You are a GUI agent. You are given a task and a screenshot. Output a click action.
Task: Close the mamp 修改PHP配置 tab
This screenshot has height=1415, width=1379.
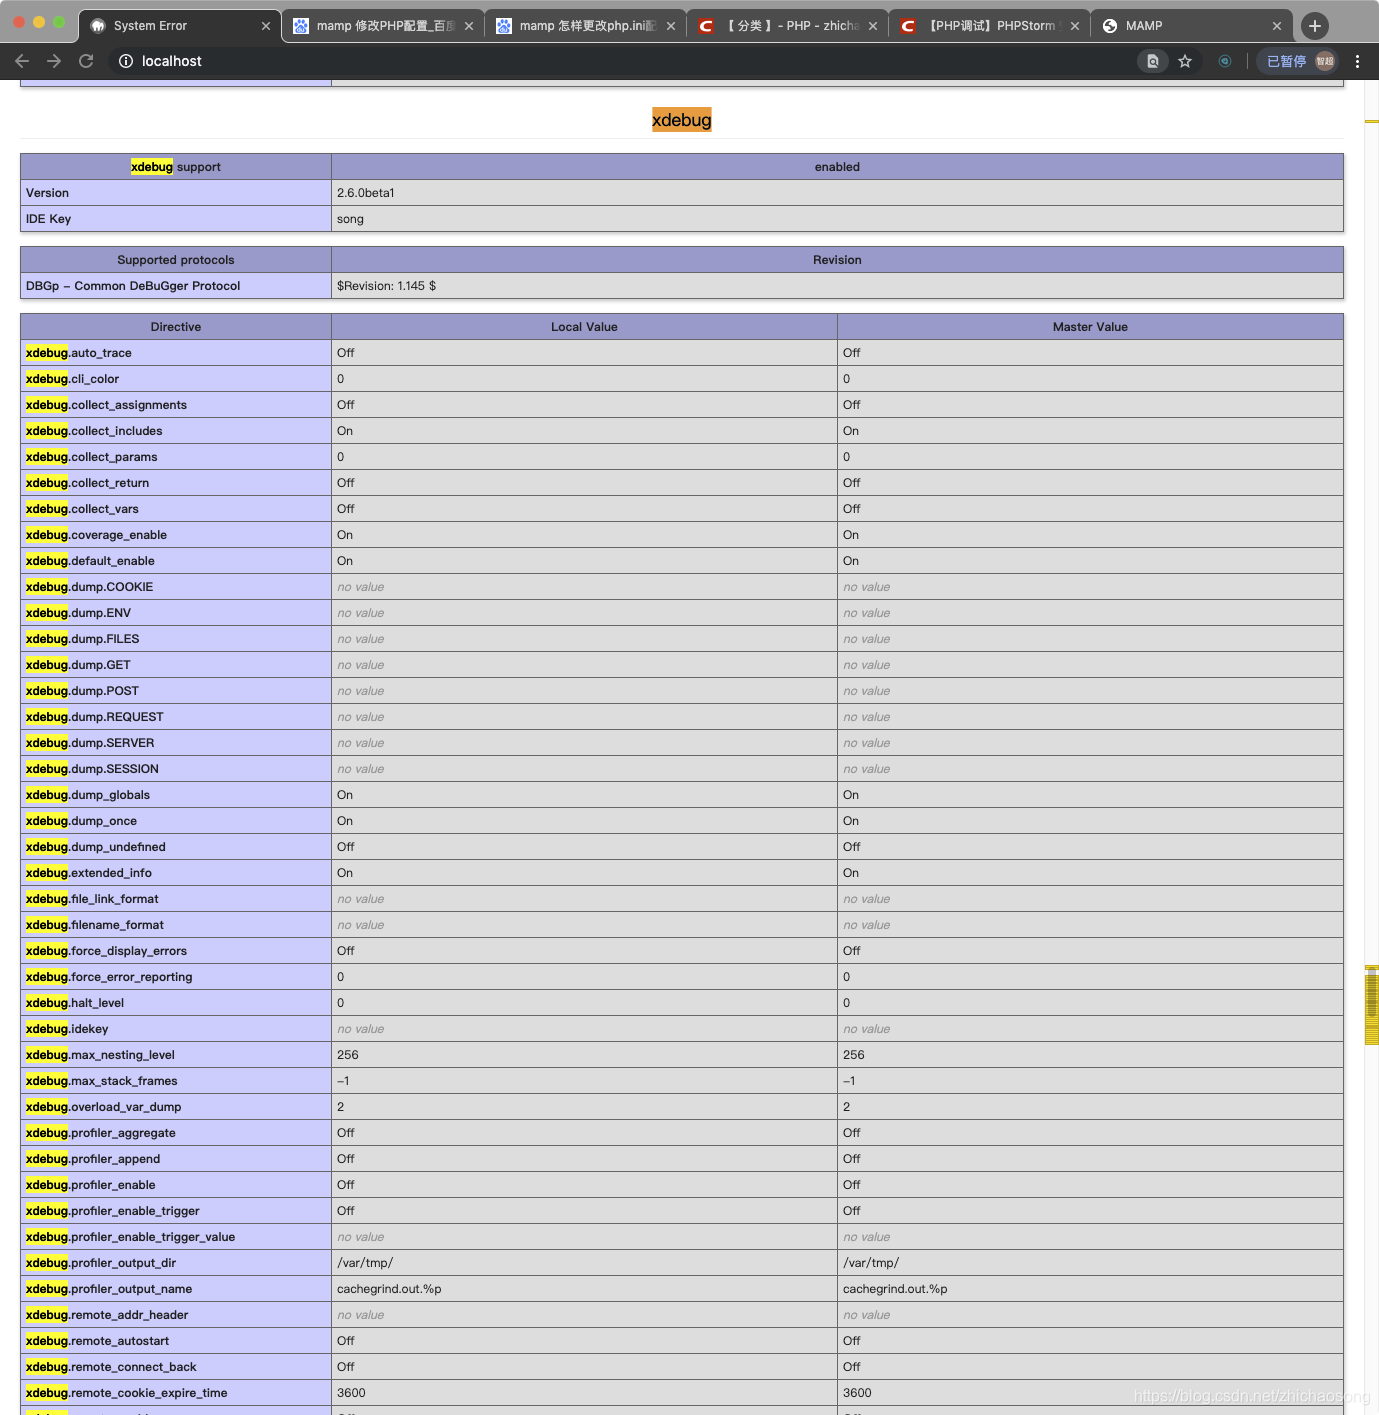(469, 26)
